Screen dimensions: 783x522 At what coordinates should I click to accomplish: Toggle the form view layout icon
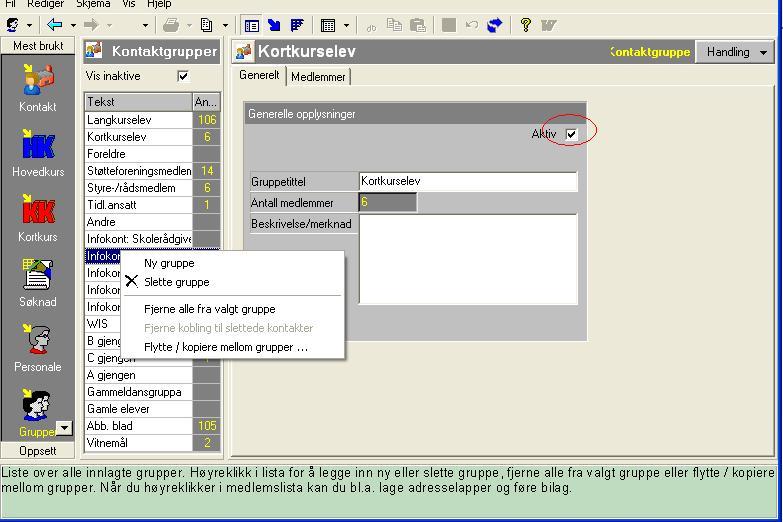(x=251, y=25)
